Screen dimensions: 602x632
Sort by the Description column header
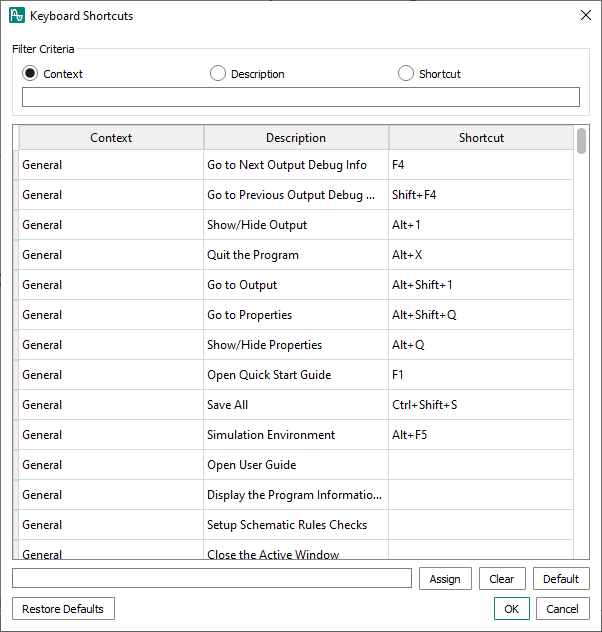coord(296,138)
